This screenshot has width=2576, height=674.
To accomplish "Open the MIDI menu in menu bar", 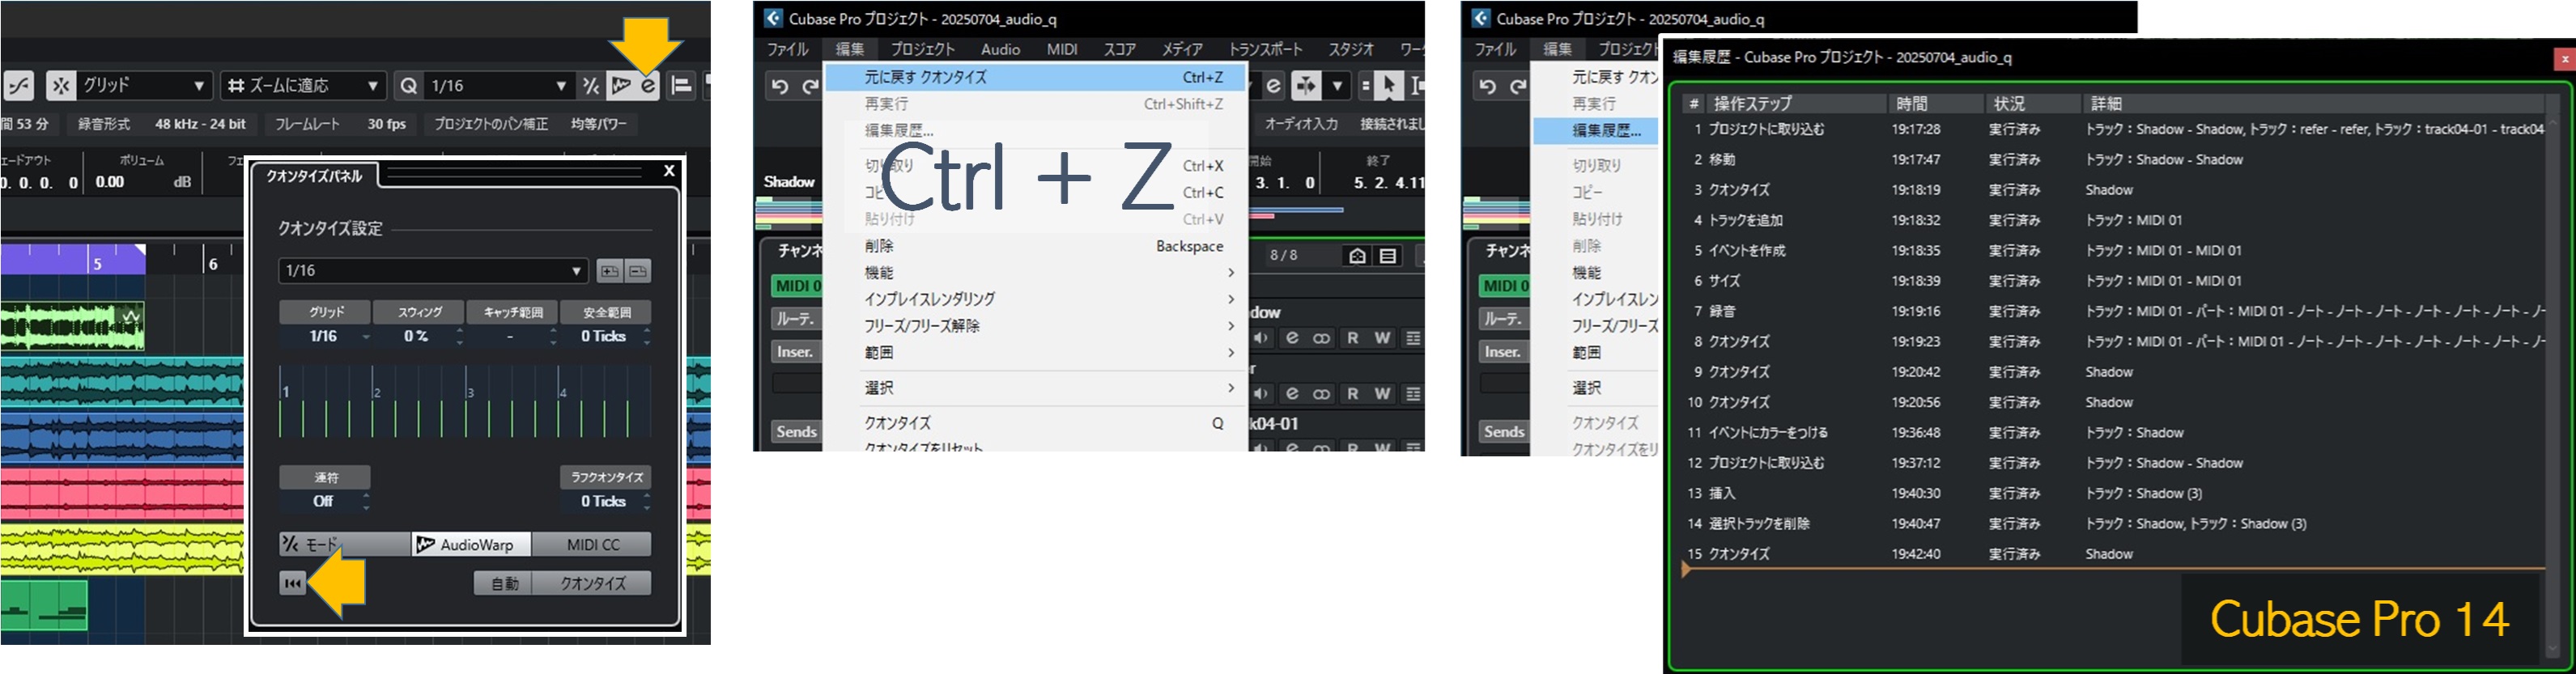I will [1062, 49].
